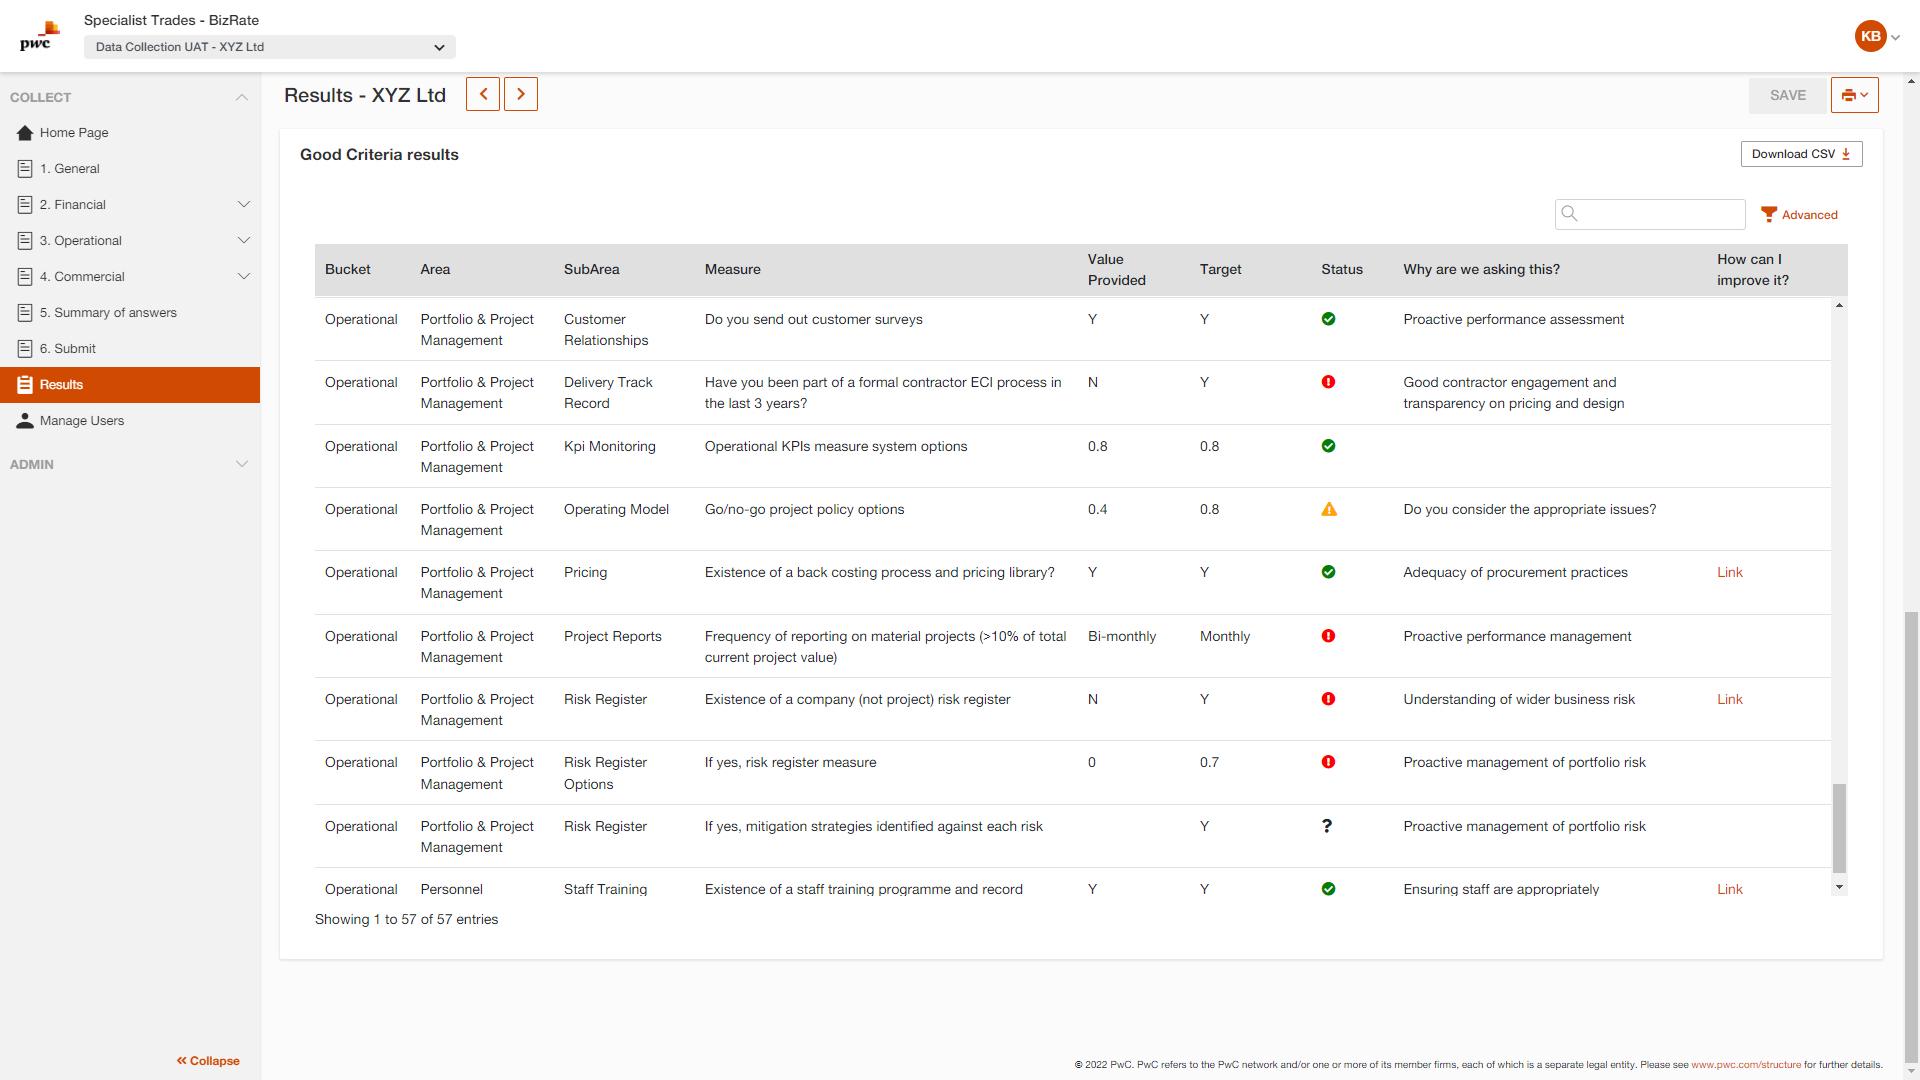Screen dimensions: 1920x1080
Task: Click the KB user avatar
Action: (1870, 36)
